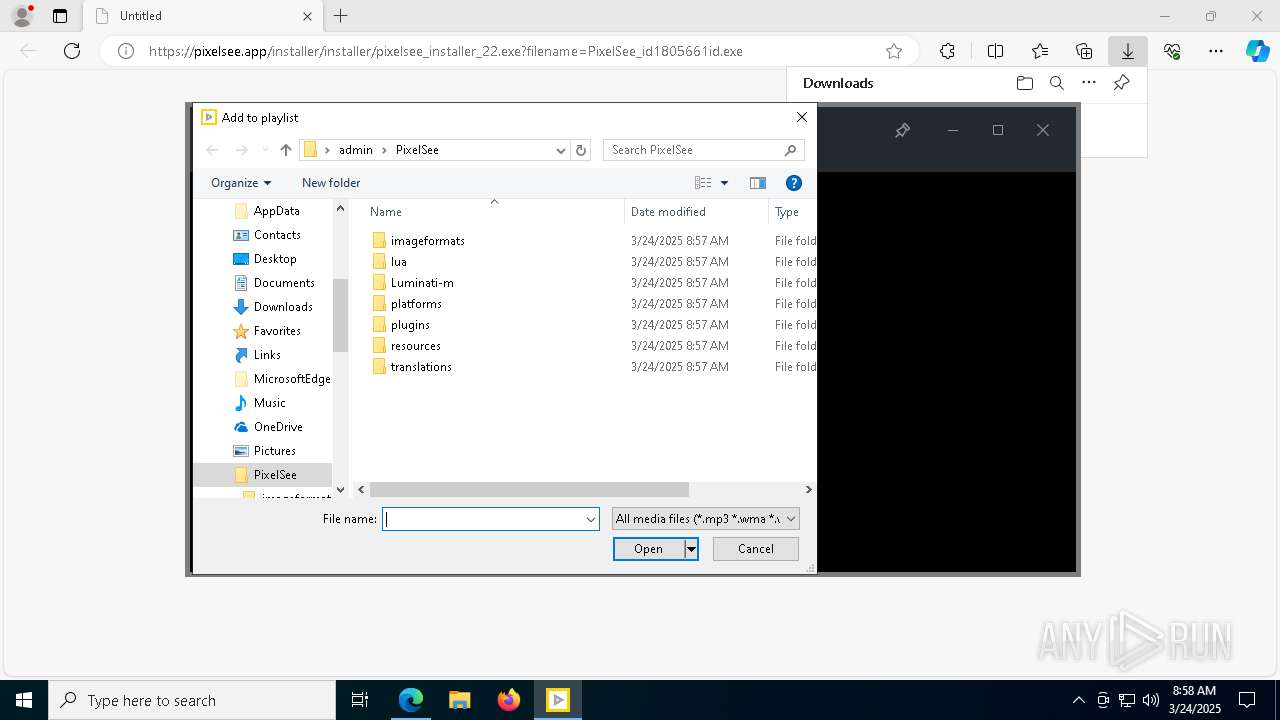This screenshot has height=720, width=1280.
Task: Open a new tab in Edge
Action: pos(341,16)
